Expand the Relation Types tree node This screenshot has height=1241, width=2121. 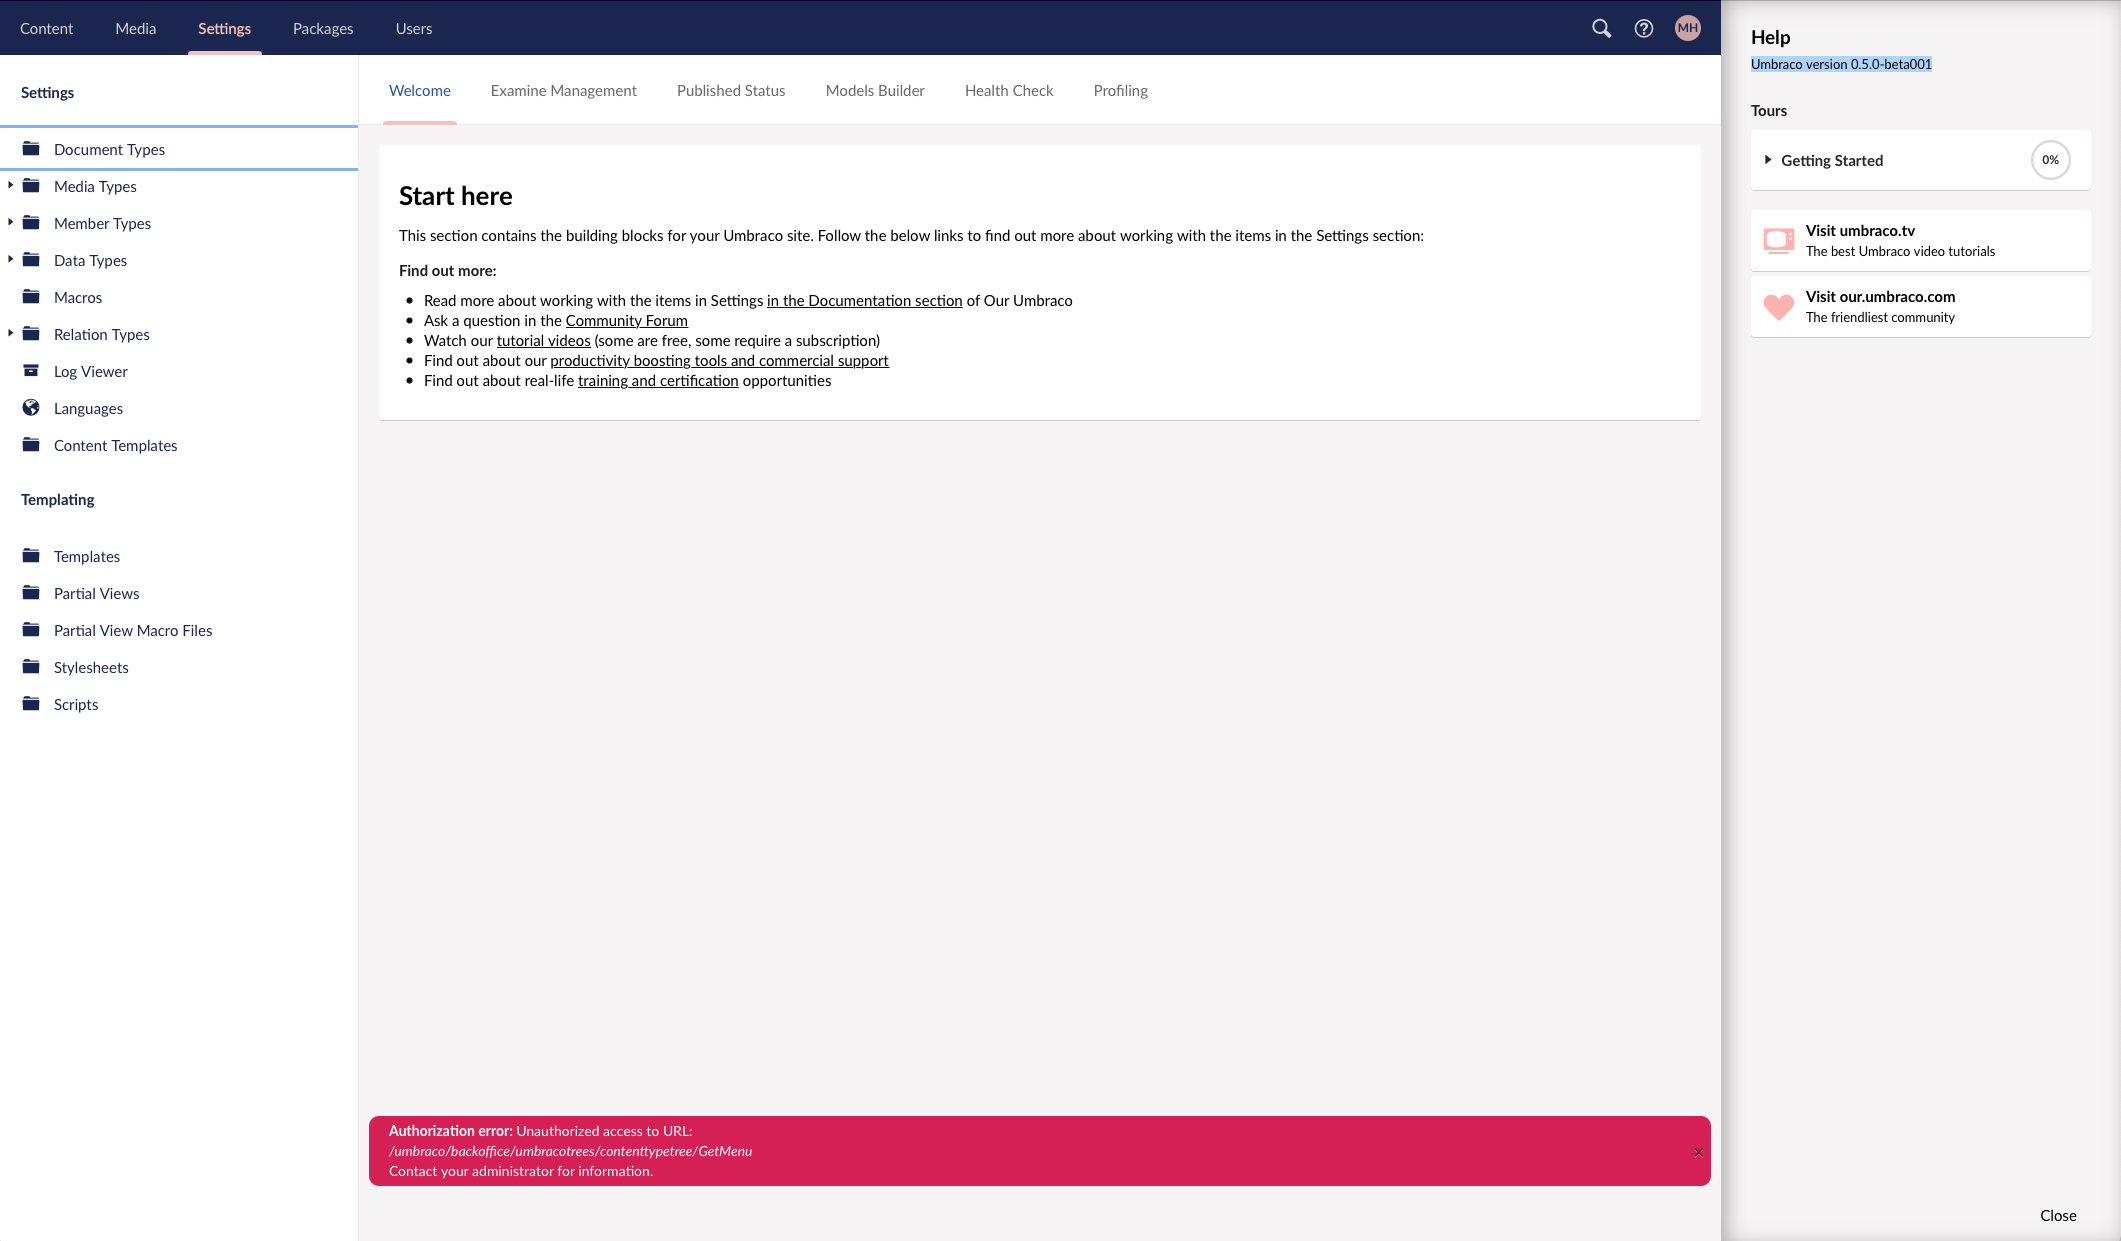click(10, 333)
